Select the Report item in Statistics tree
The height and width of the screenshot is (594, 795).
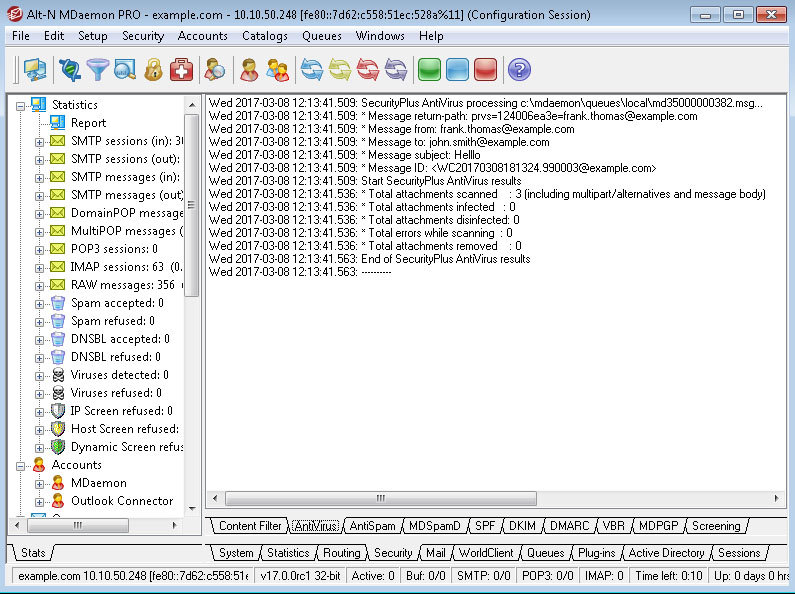click(x=88, y=123)
